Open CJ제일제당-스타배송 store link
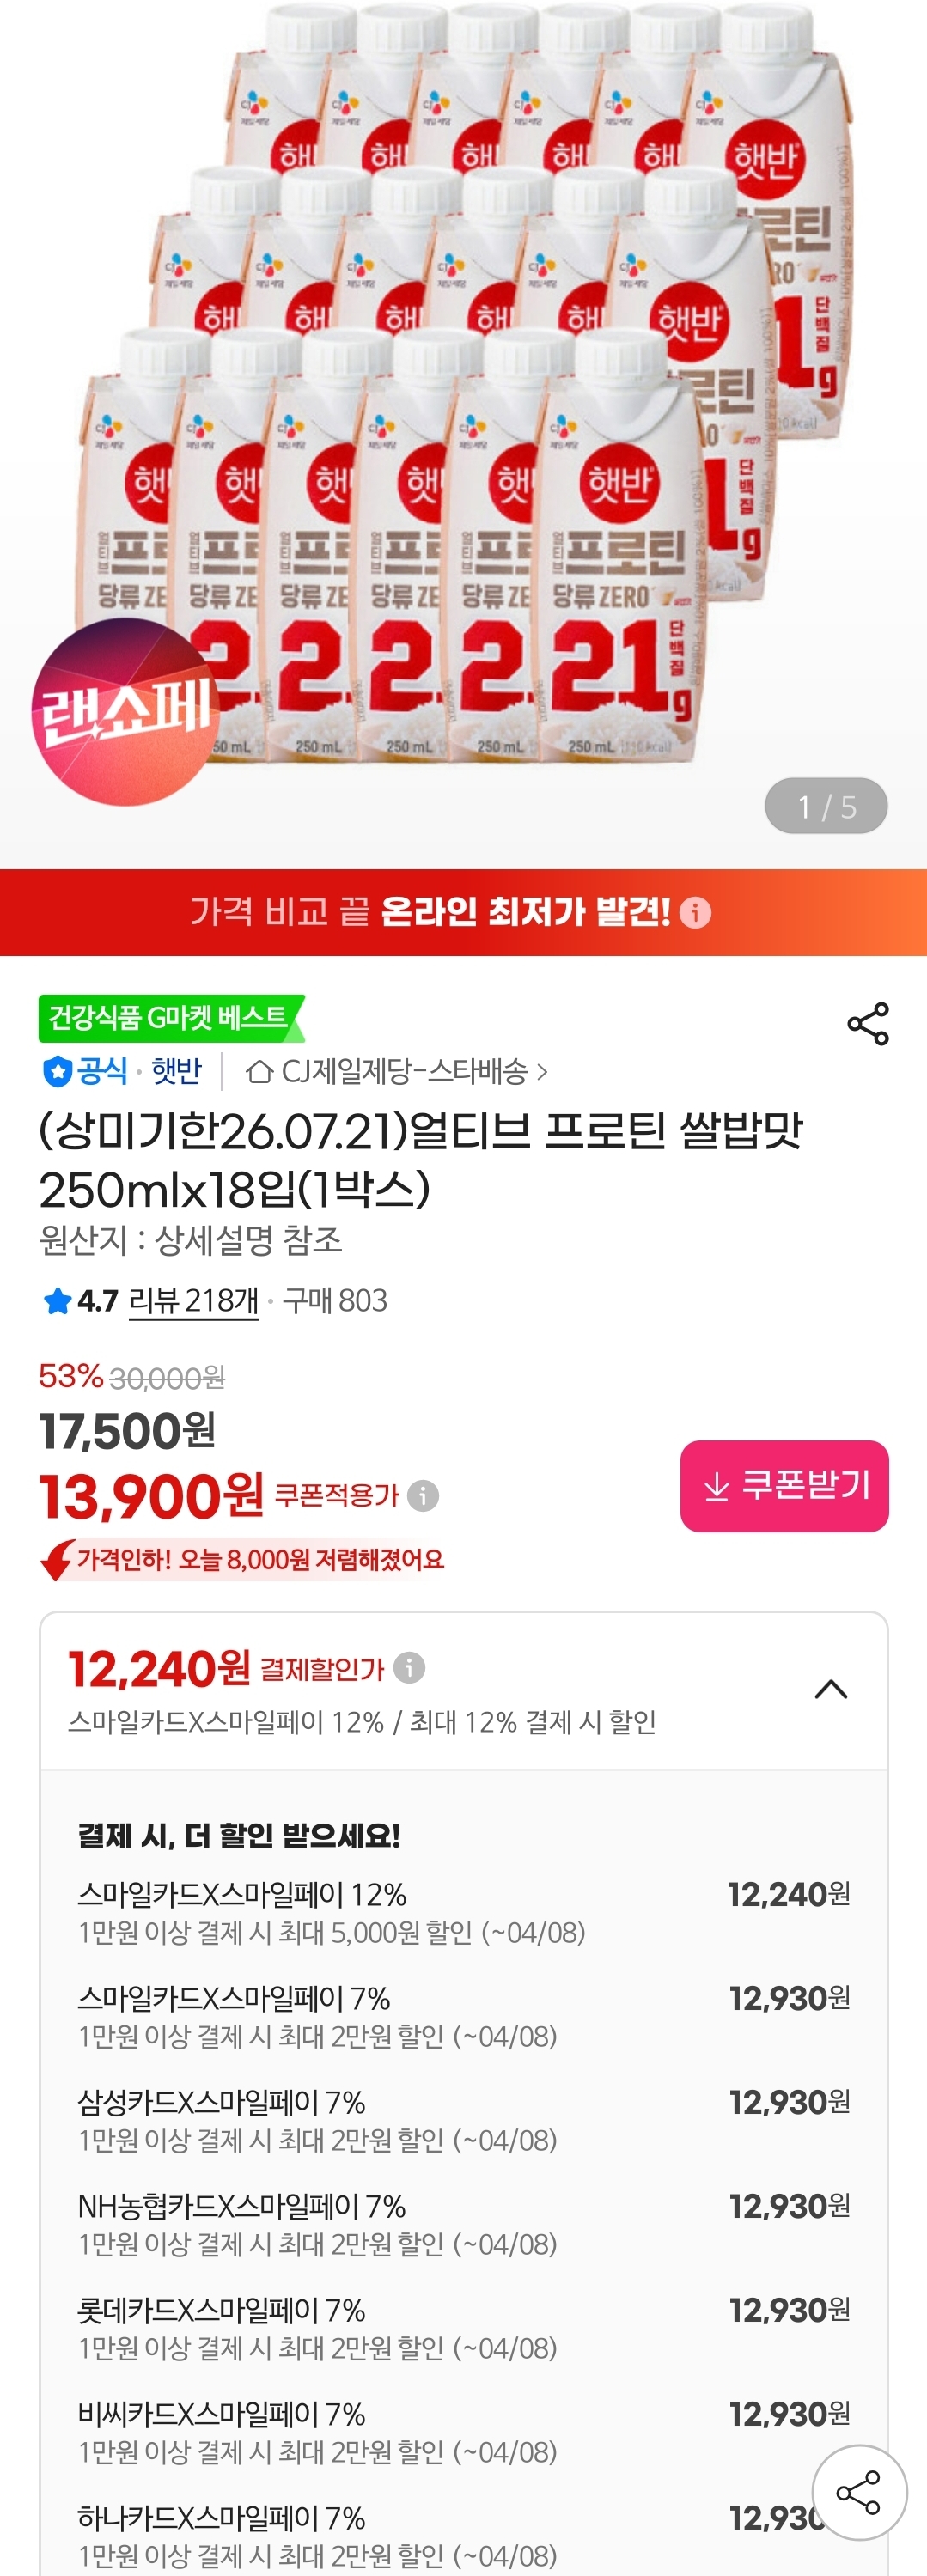Viewport: 927px width, 2576px height. click(397, 1071)
